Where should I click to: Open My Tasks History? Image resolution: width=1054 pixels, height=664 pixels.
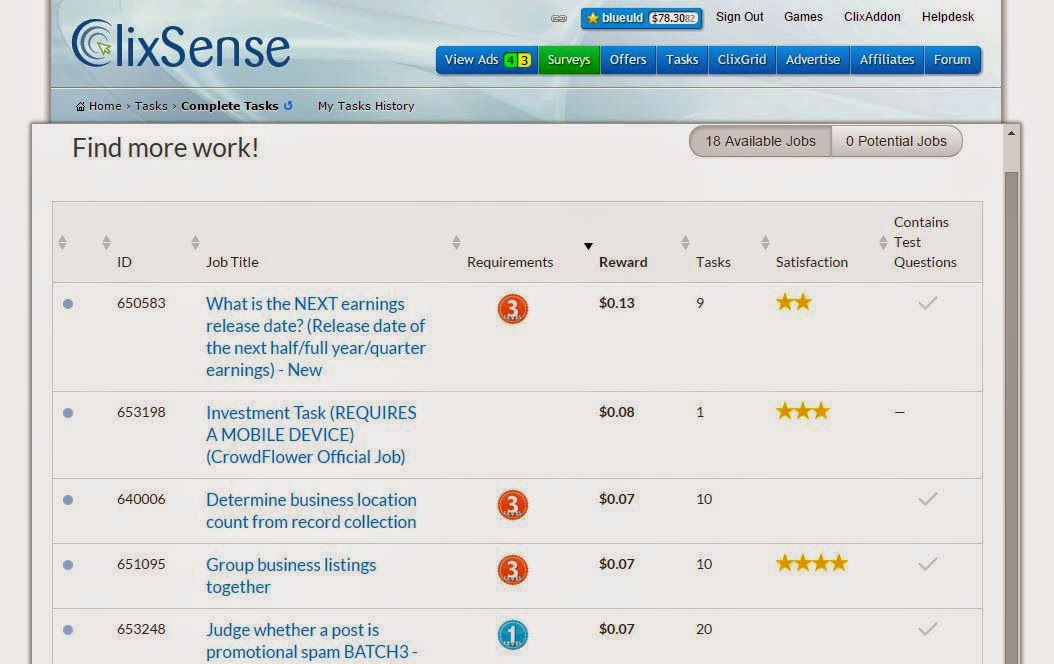pyautogui.click(x=366, y=106)
